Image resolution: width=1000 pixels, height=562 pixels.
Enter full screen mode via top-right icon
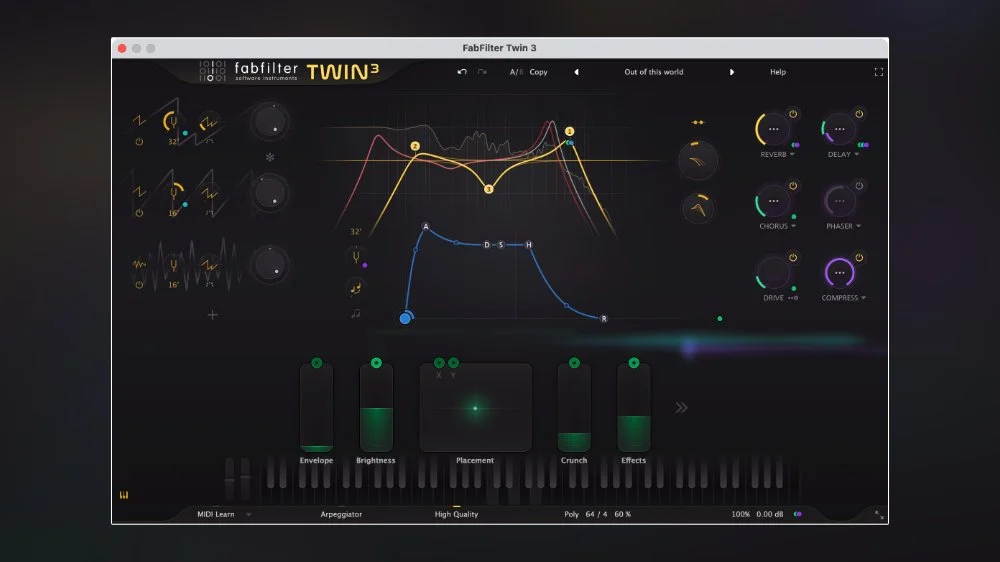pyautogui.click(x=878, y=72)
